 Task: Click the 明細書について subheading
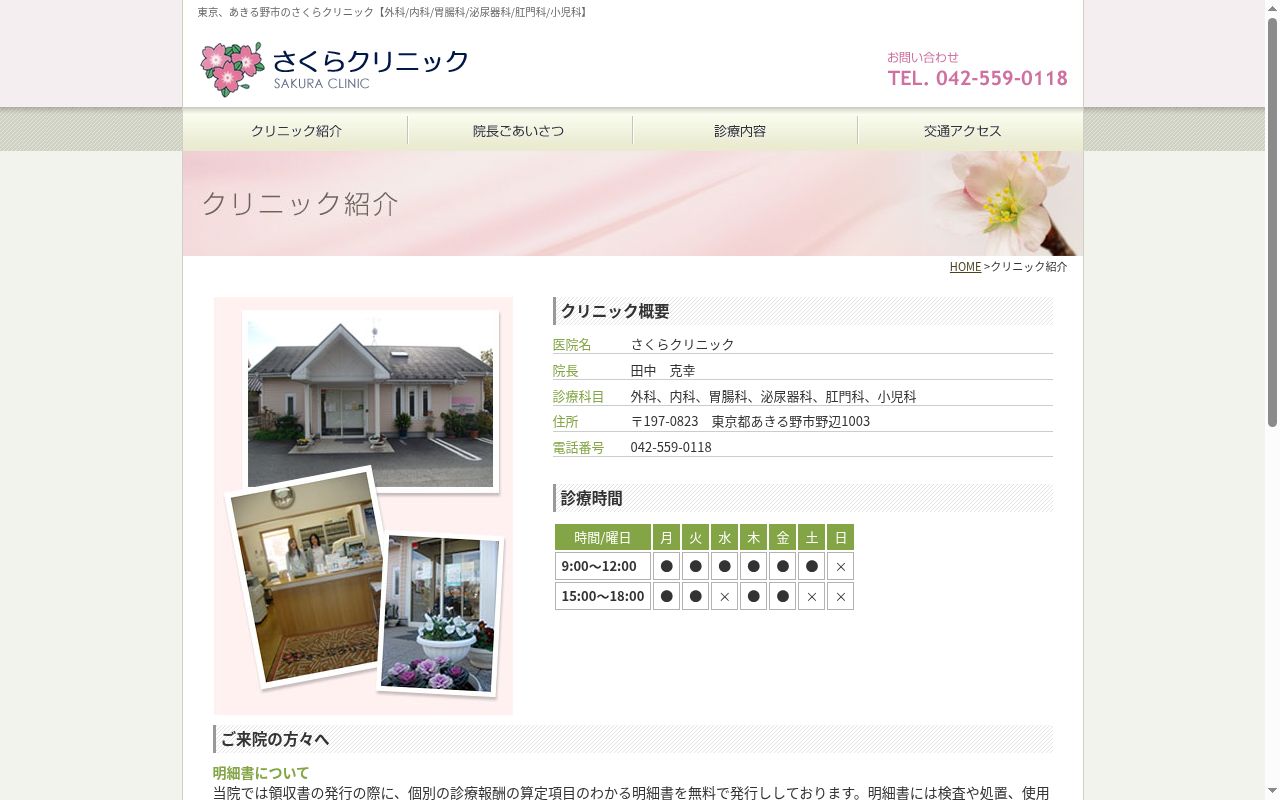(x=261, y=773)
